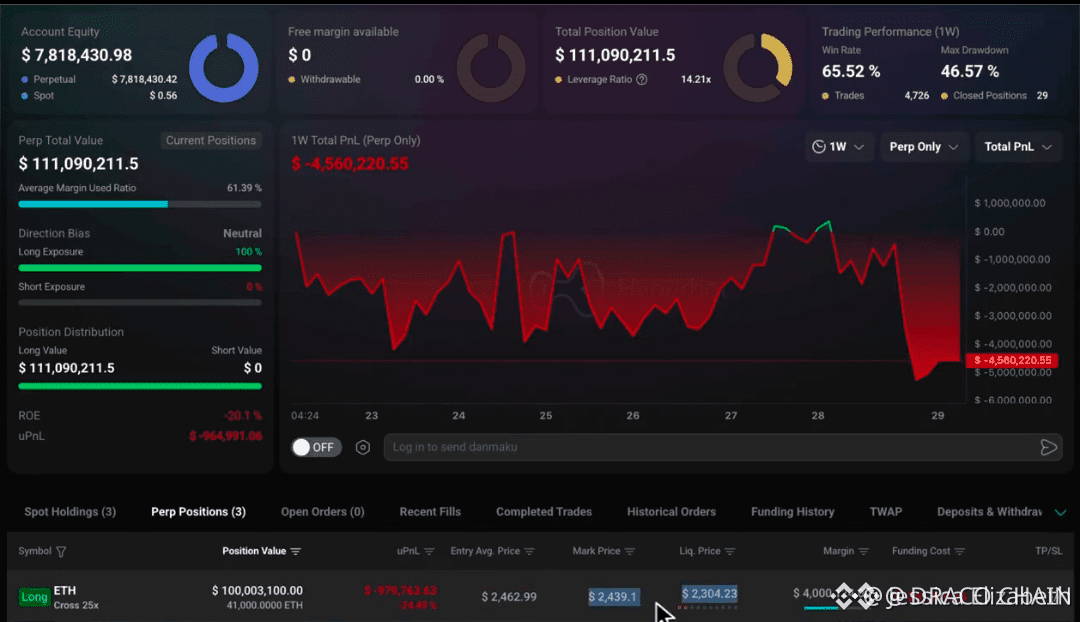Click the Withdrawable 0.00 % entry
1080x622 pixels.
coord(366,79)
